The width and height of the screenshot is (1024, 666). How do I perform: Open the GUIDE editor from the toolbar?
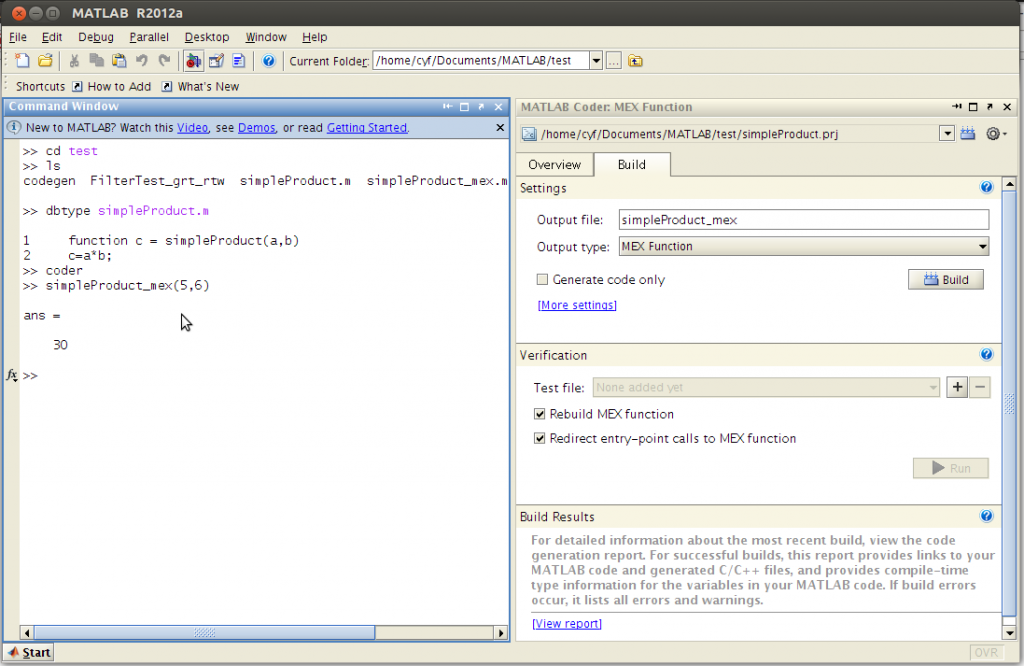(216, 60)
